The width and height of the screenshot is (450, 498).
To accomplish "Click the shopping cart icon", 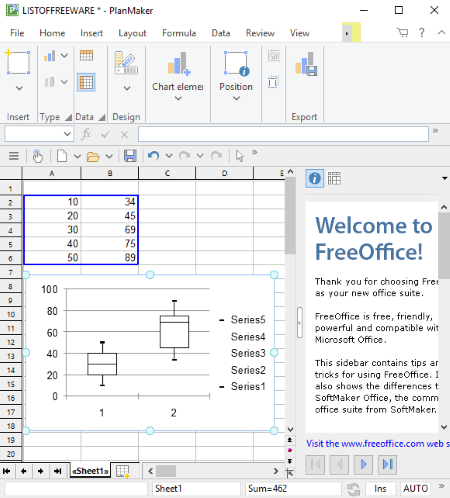I will pos(402,33).
